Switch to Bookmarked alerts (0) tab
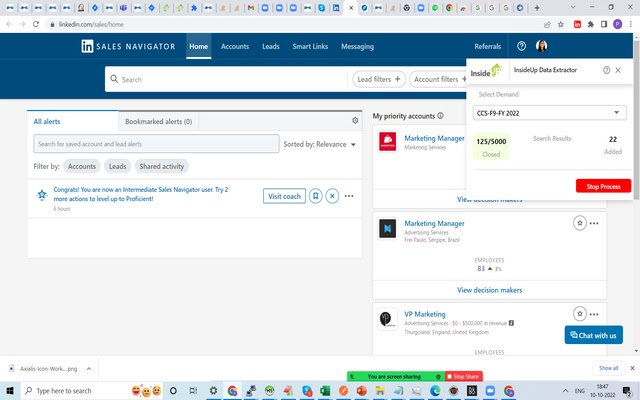640x400 pixels. 158,121
